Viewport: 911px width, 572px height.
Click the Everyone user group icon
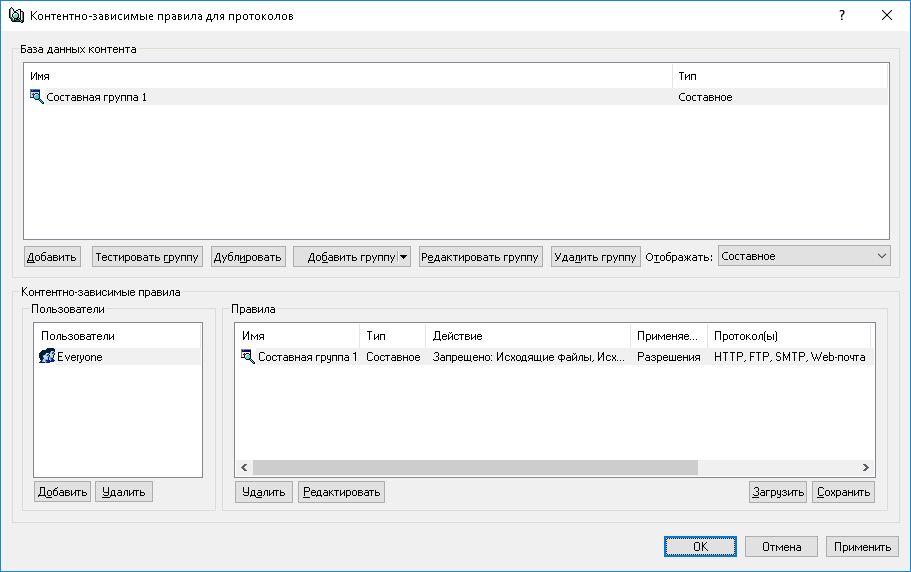[x=46, y=357]
